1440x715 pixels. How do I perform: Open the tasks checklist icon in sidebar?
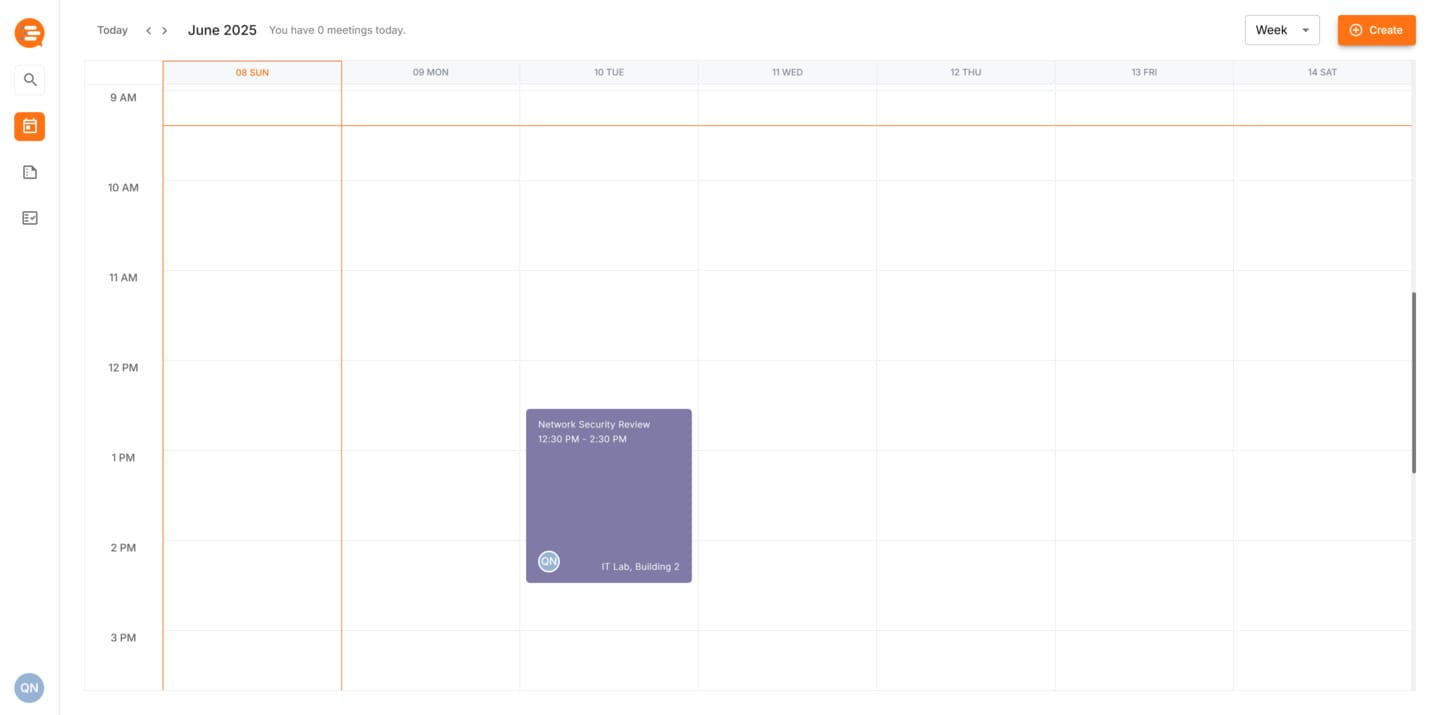coord(30,218)
